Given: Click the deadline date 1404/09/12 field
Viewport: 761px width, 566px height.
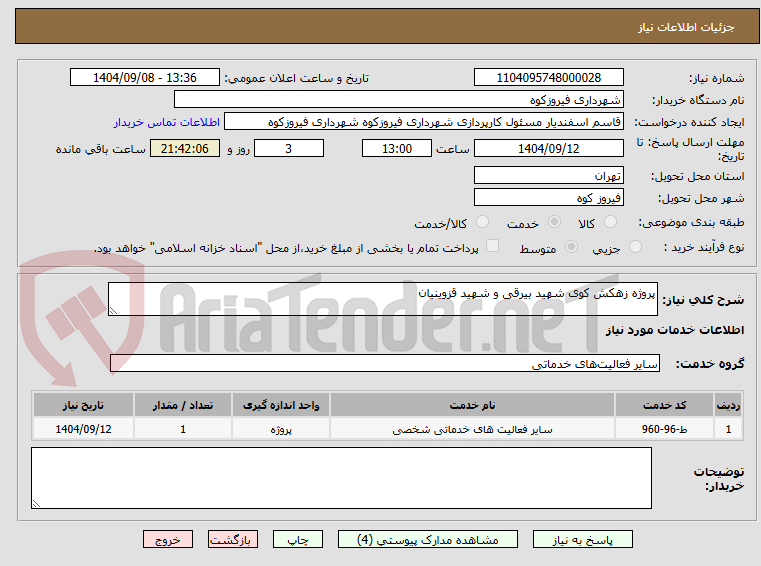Looking at the screenshot, I should tap(548, 148).
